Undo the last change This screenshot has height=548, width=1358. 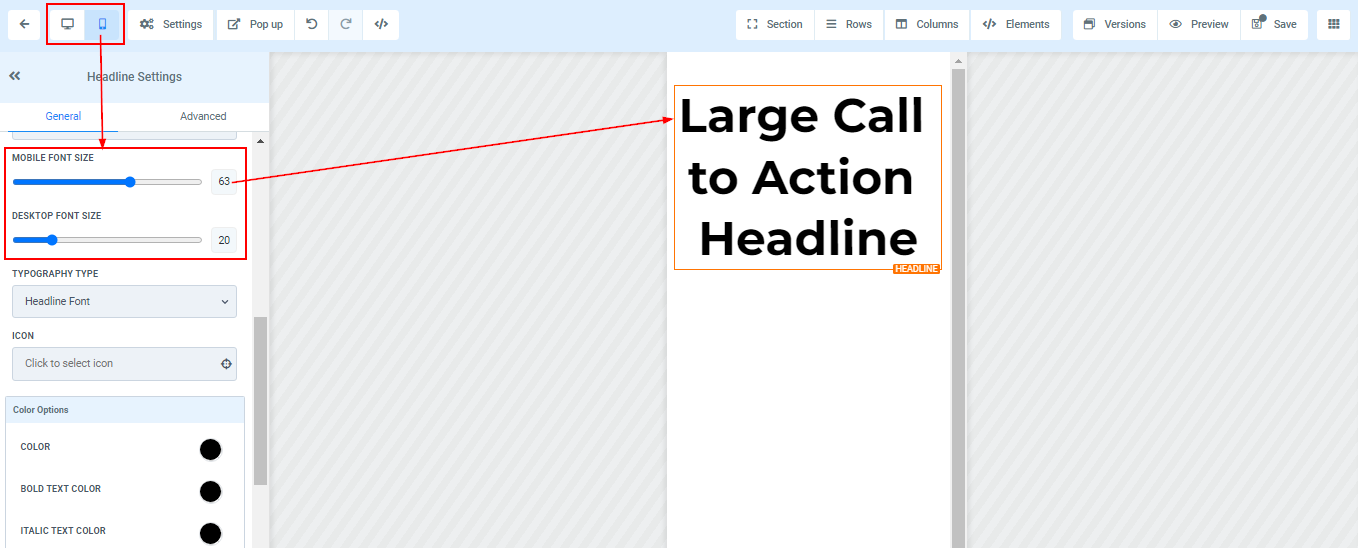(x=312, y=24)
